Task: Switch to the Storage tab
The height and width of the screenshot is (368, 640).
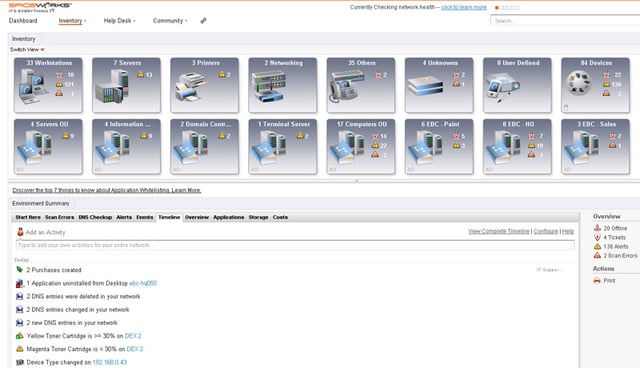Action: tap(258, 217)
